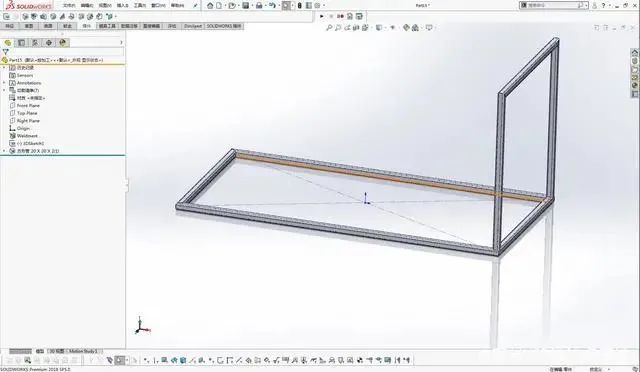Open the 插入 menu

point(122,6)
